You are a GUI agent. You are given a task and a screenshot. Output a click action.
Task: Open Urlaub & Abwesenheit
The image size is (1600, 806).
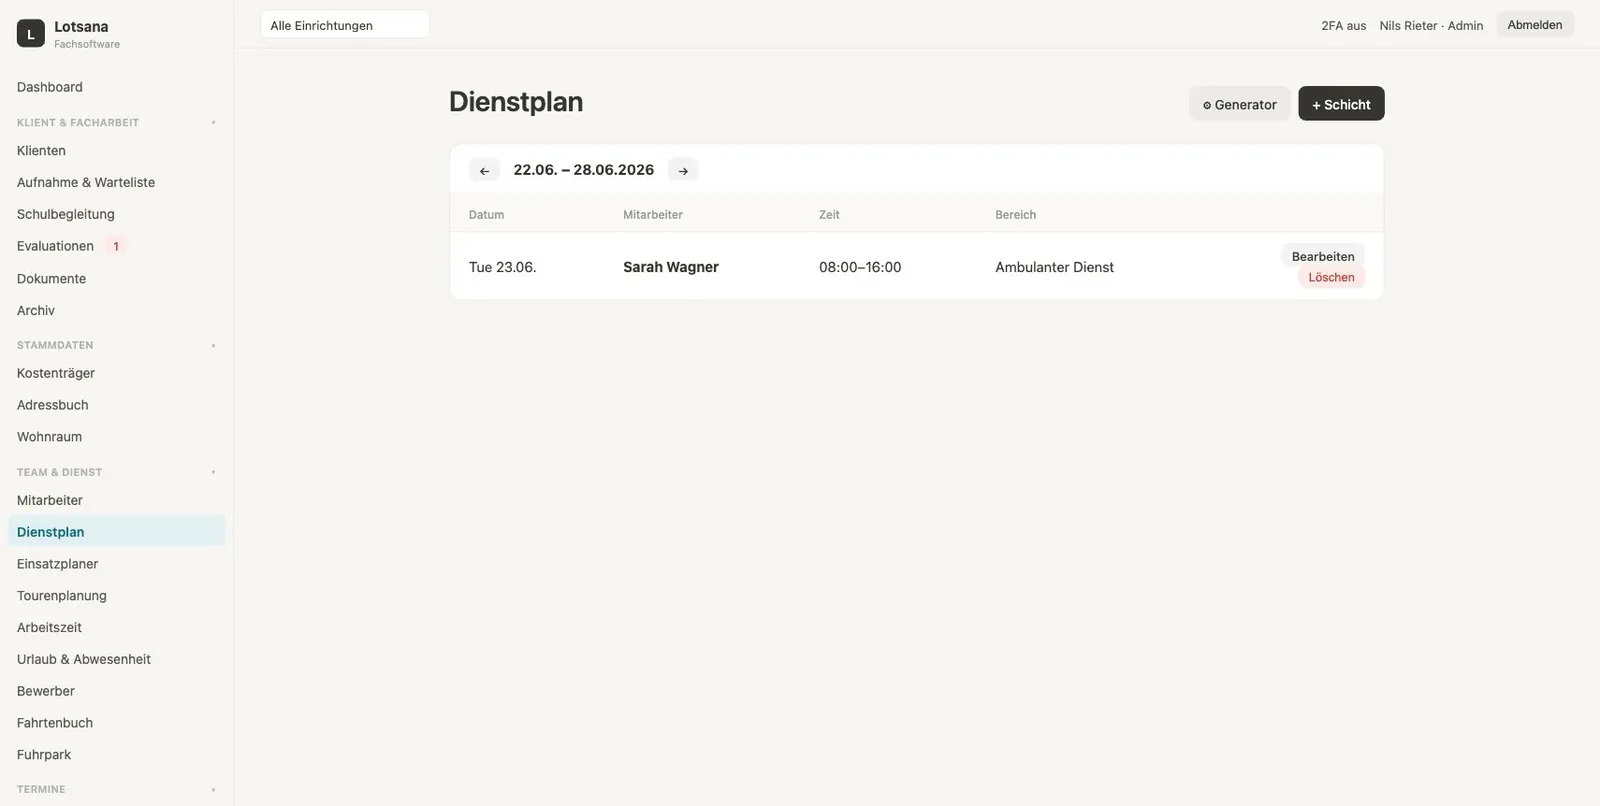(x=117, y=659)
